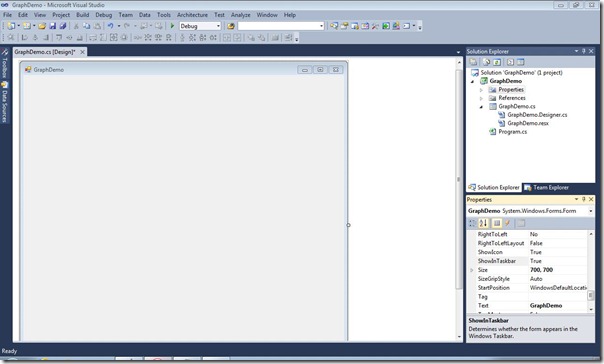This screenshot has width=604, height=364.
Task: Click View Designer icon in Solution Explorer
Action: click(520, 62)
